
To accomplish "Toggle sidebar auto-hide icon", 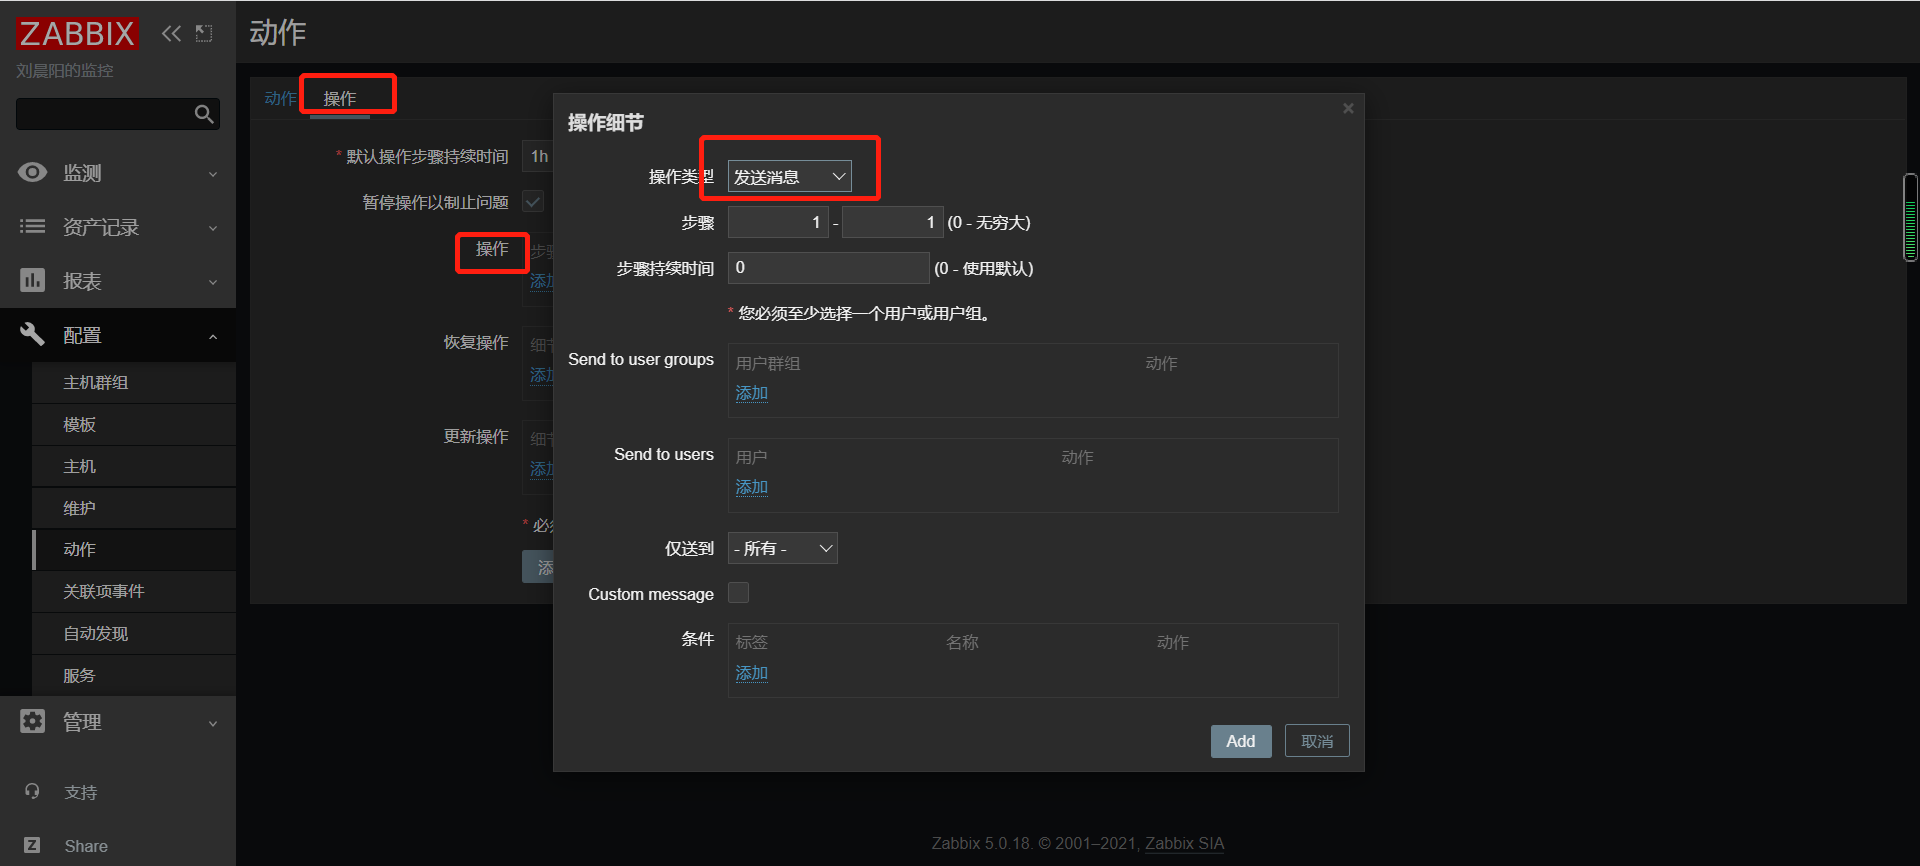I will [204, 33].
